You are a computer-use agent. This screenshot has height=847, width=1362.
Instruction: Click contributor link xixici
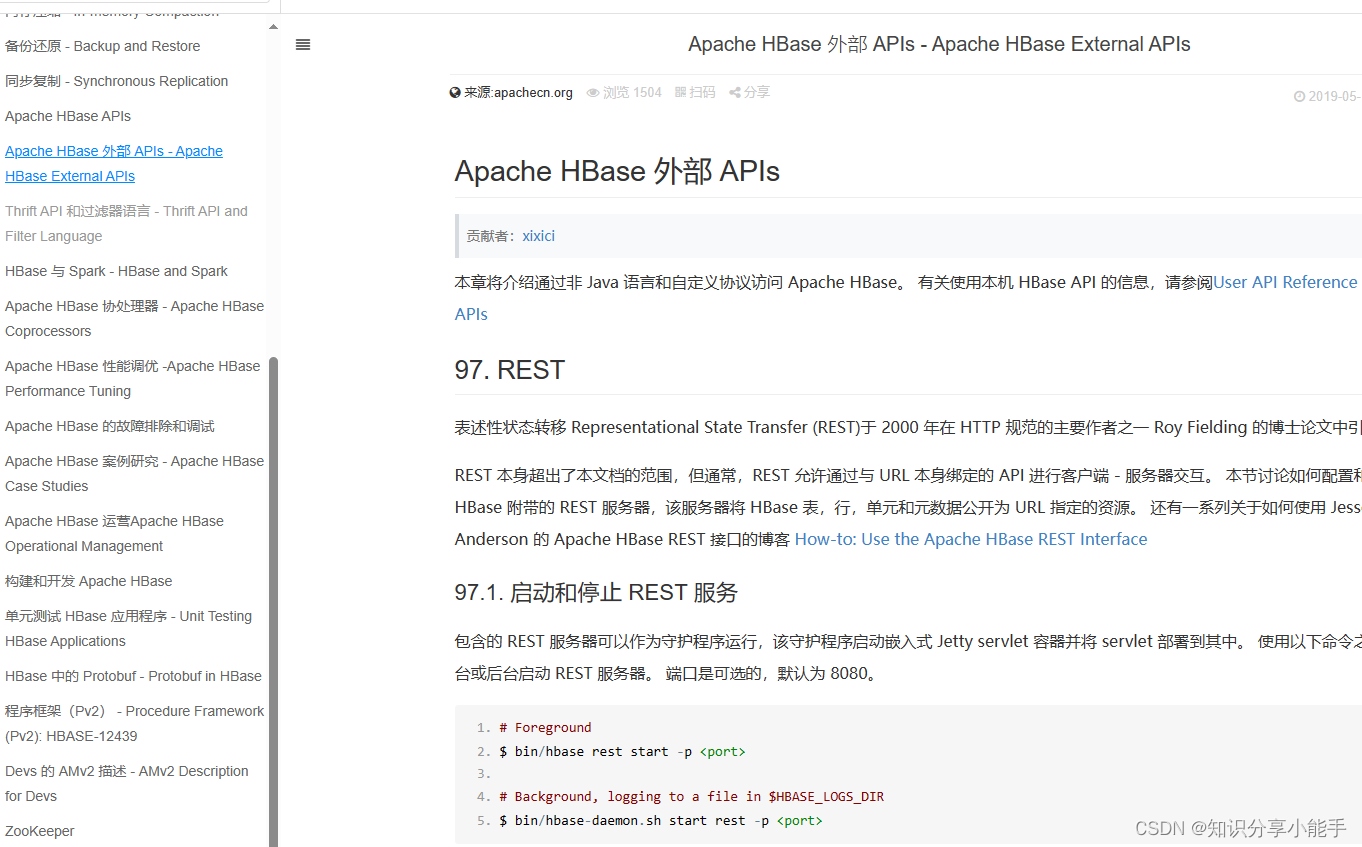pyautogui.click(x=538, y=236)
